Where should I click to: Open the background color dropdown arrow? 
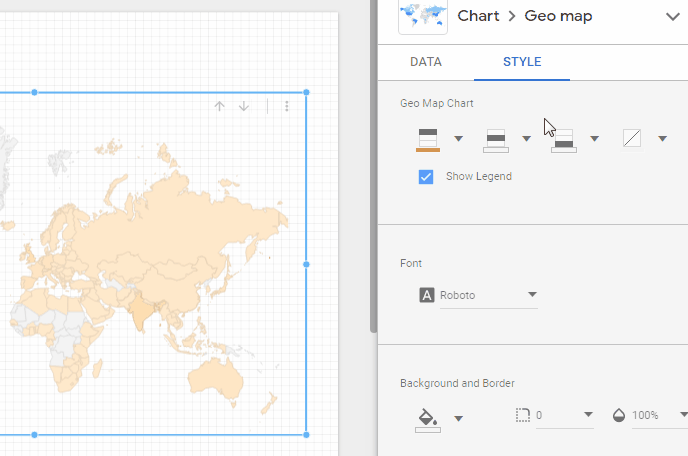click(x=459, y=418)
